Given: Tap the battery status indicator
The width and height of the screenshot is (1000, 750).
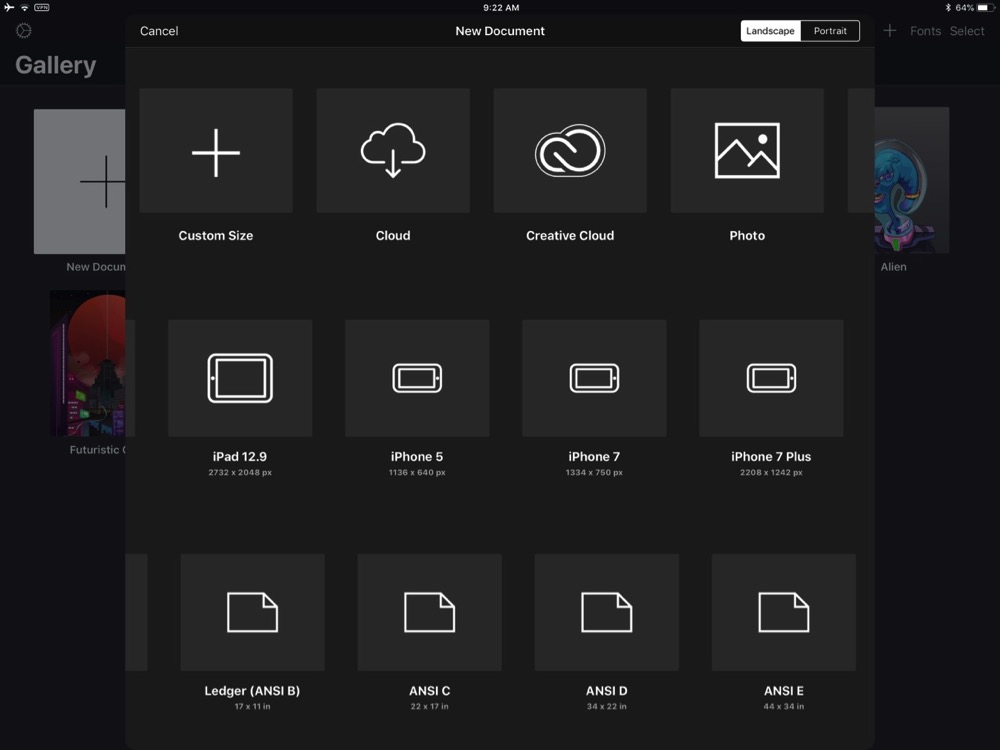Looking at the screenshot, I should click(985, 8).
